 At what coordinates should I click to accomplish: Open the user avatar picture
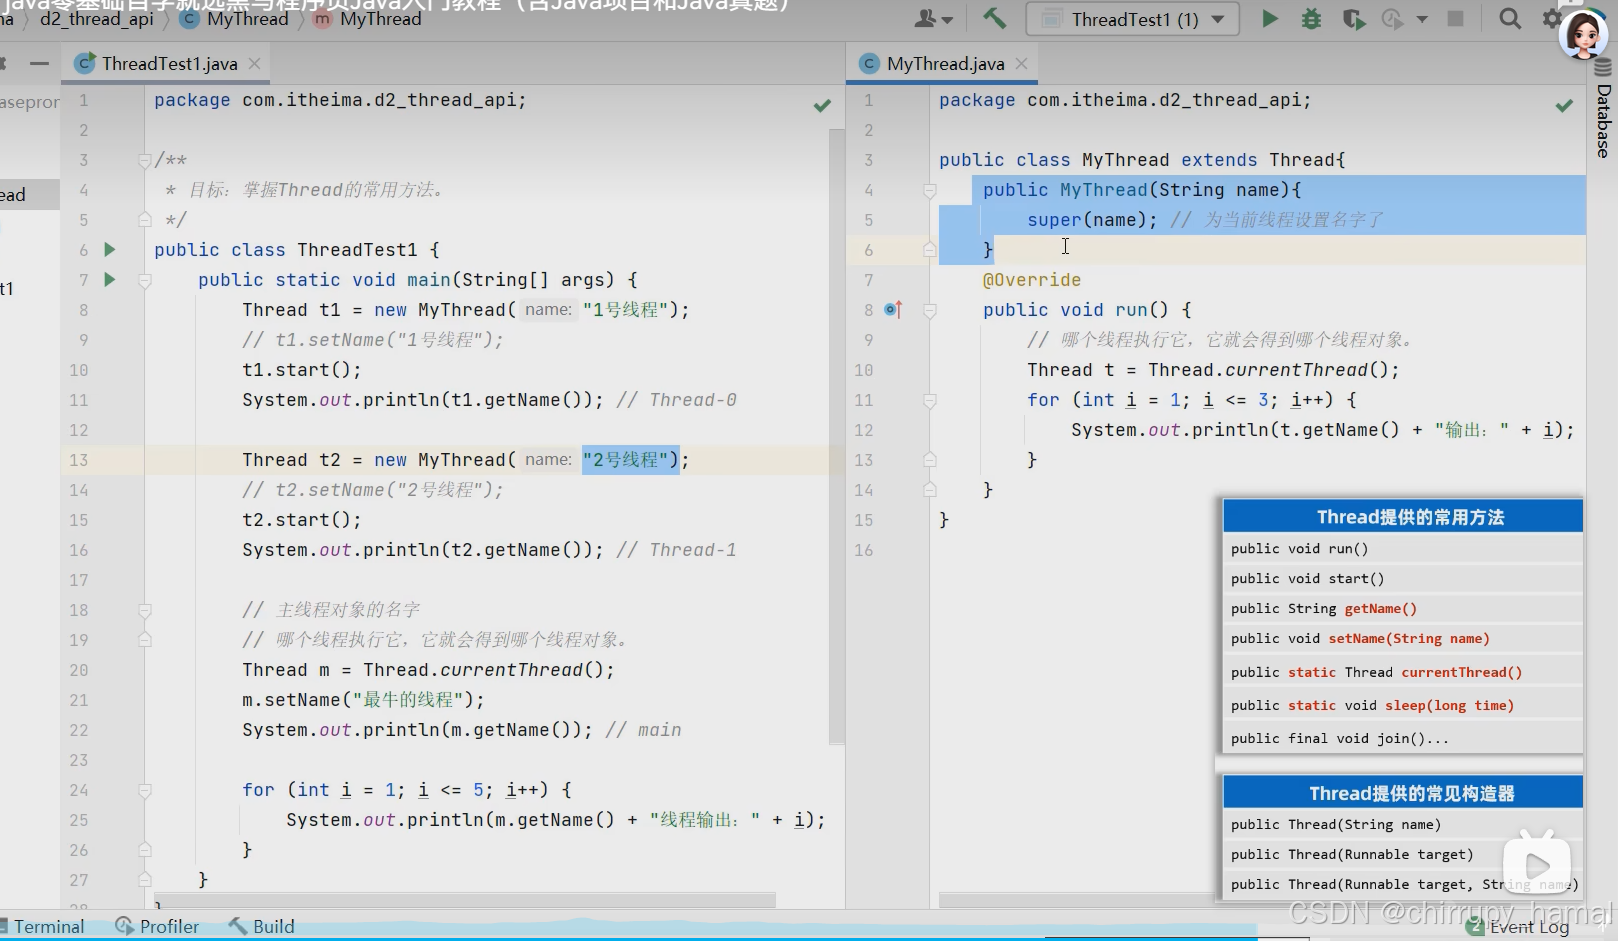pyautogui.click(x=1583, y=33)
